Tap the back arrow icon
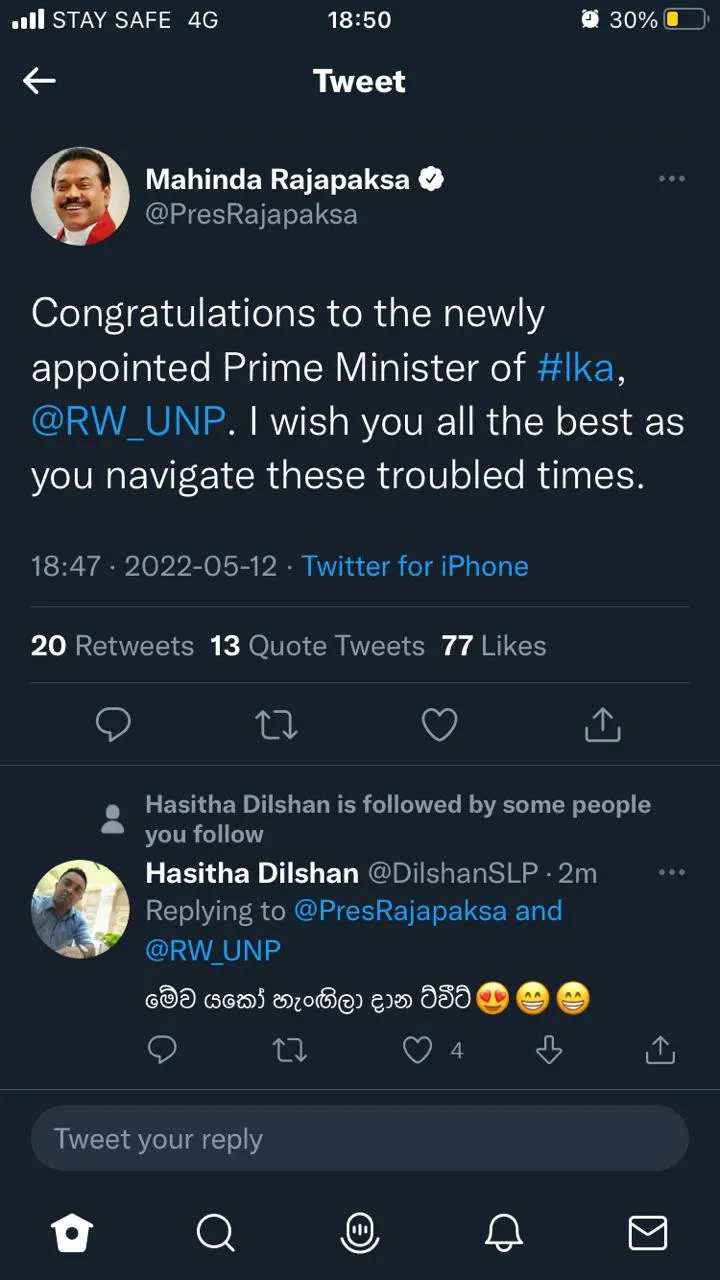 coord(39,81)
